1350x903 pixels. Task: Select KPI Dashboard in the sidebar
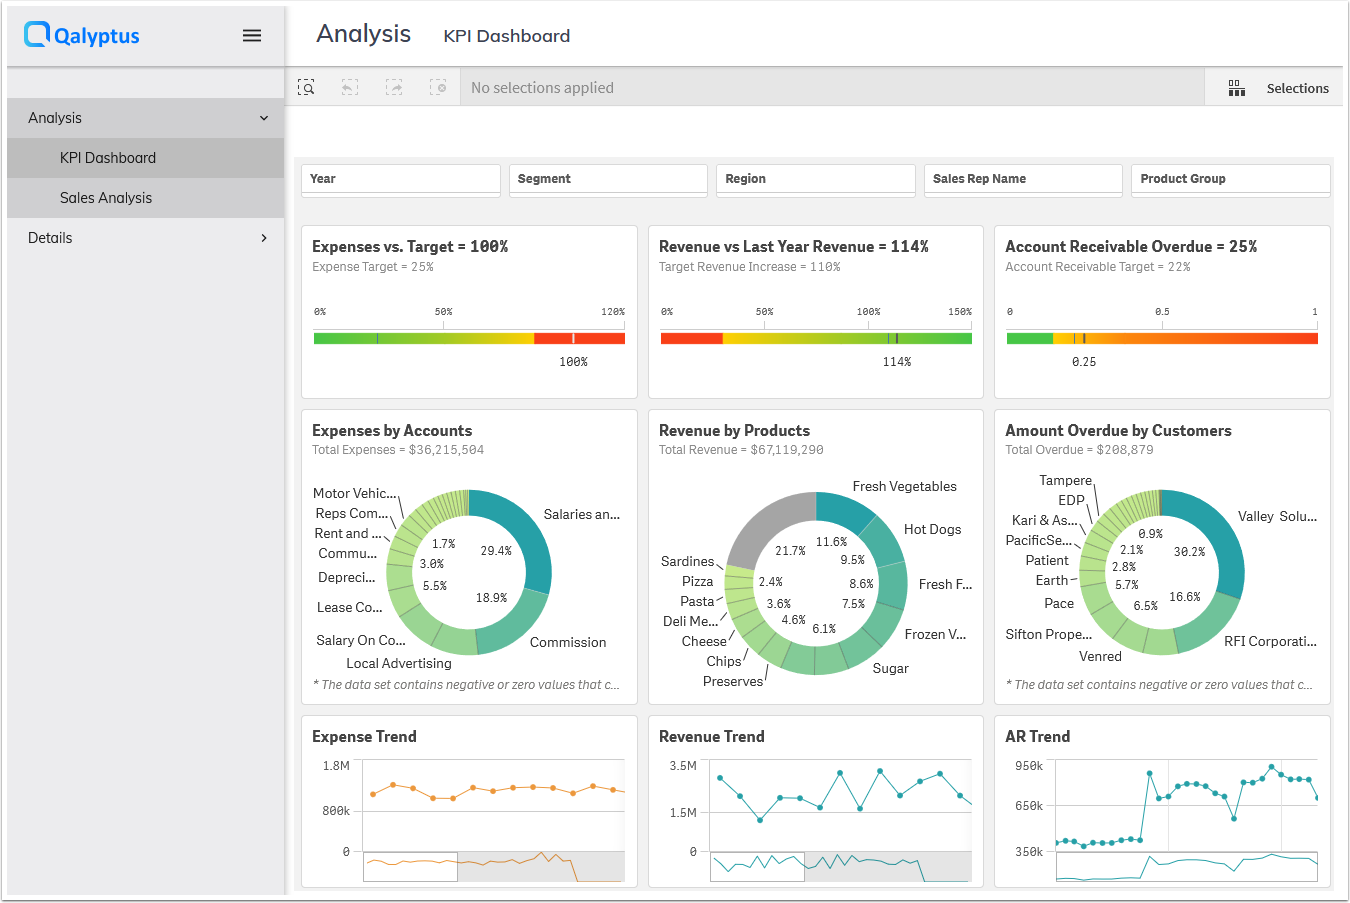pyautogui.click(x=108, y=158)
